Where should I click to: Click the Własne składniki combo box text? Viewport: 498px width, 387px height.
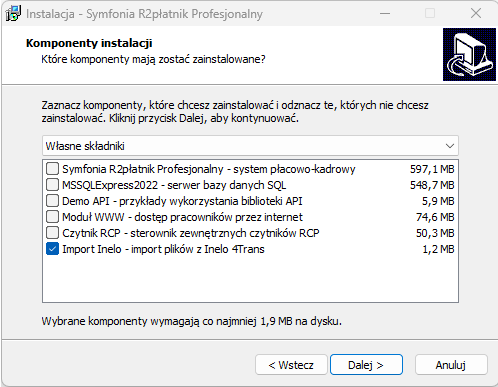pyautogui.click(x=85, y=146)
